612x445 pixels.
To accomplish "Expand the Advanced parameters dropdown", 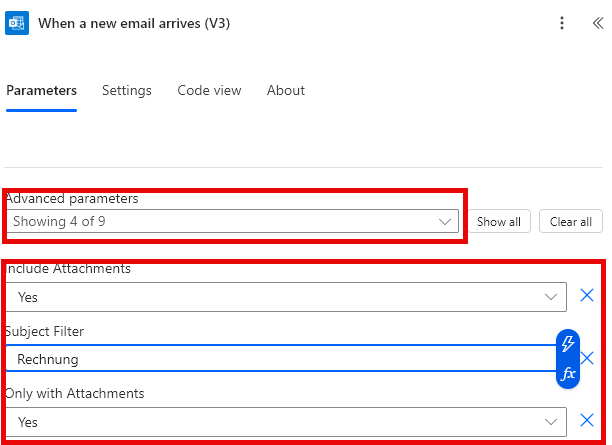I will click(232, 221).
